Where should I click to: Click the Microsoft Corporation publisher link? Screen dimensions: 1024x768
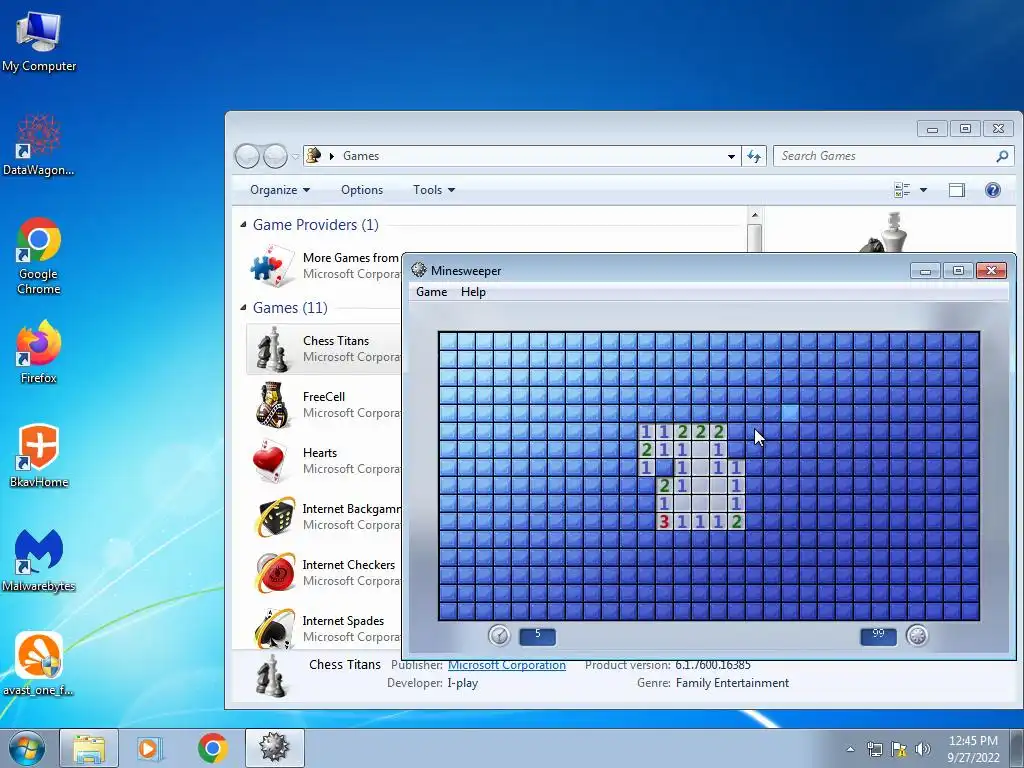(507, 665)
